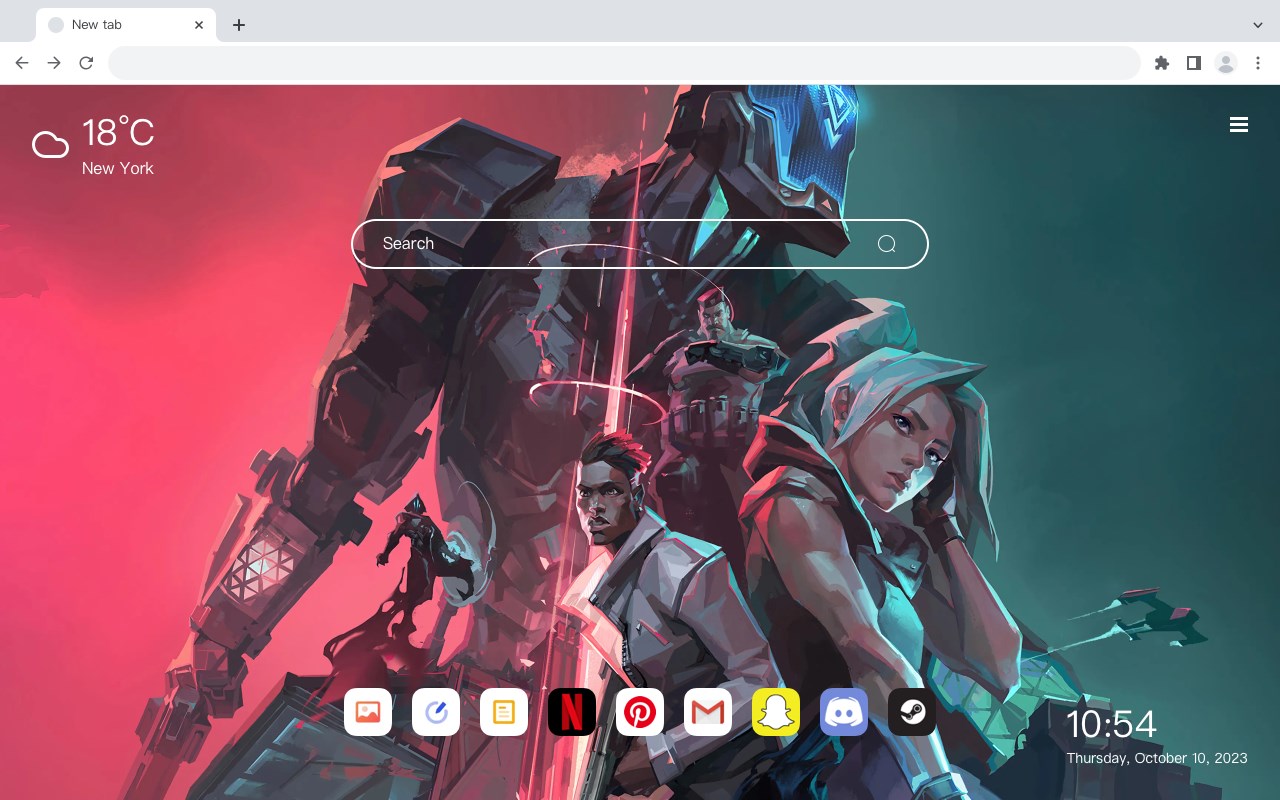Click the cloud weather icon

pyautogui.click(x=50, y=145)
